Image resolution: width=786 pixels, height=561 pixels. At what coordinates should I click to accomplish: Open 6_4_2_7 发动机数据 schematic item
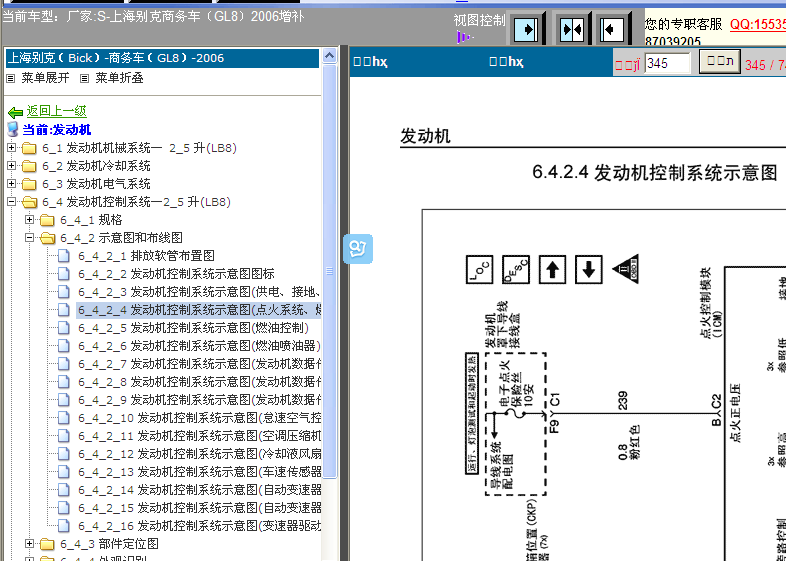199,364
